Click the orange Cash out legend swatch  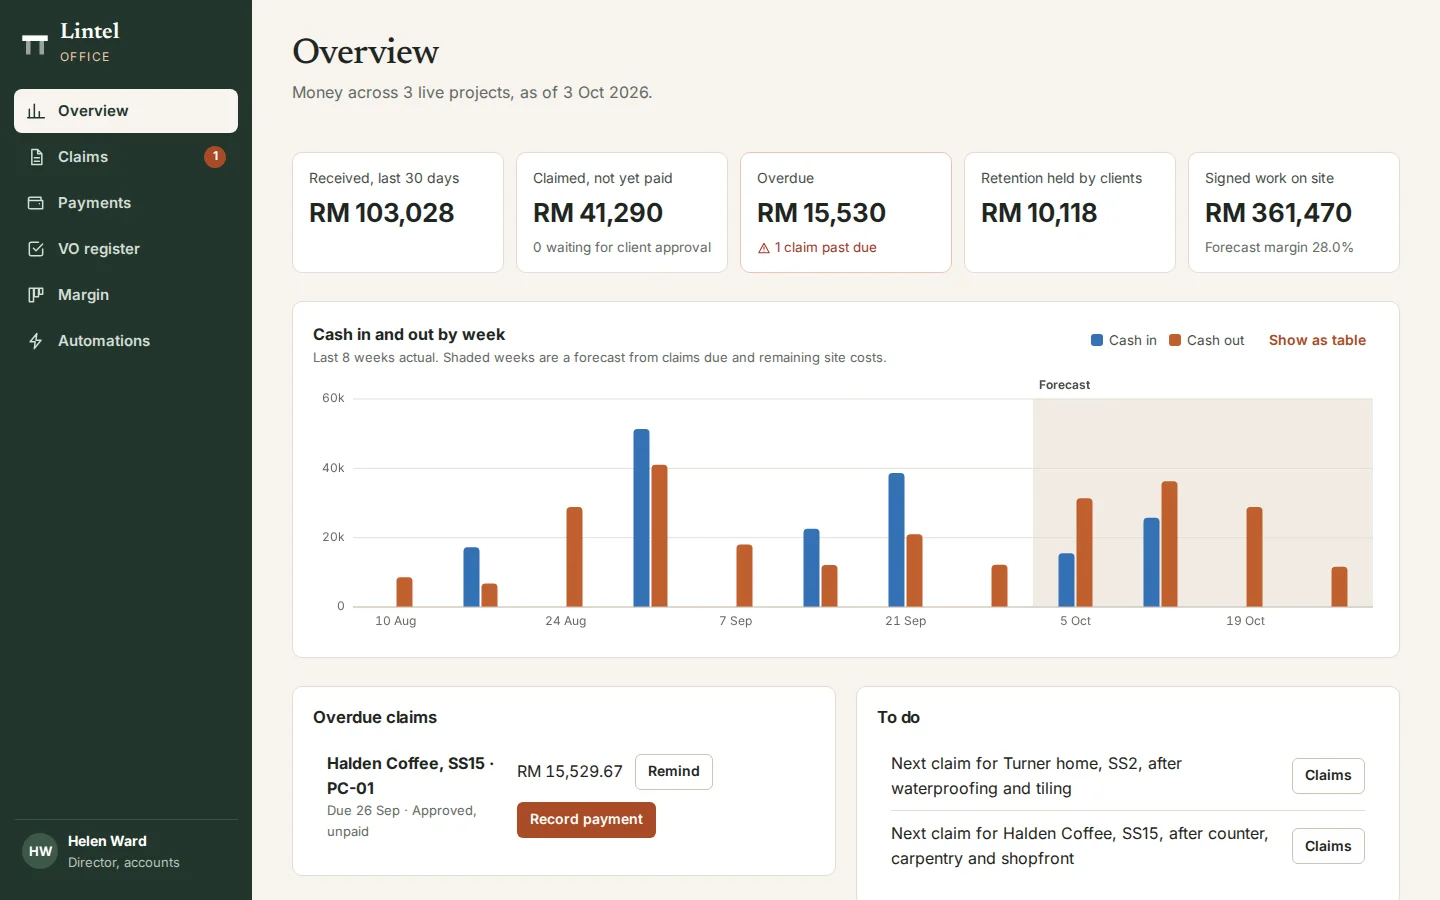click(1175, 340)
